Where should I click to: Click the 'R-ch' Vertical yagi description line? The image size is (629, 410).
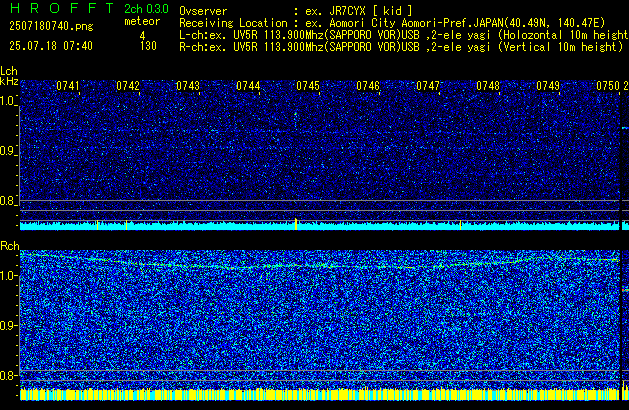(x=401, y=47)
